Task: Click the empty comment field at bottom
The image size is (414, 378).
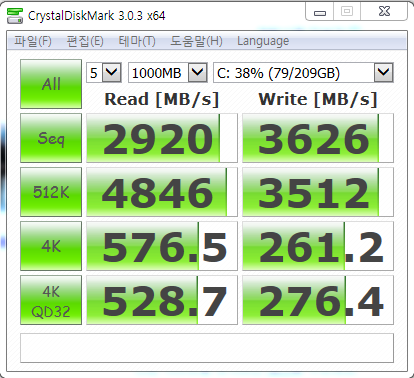Action: pos(207,348)
